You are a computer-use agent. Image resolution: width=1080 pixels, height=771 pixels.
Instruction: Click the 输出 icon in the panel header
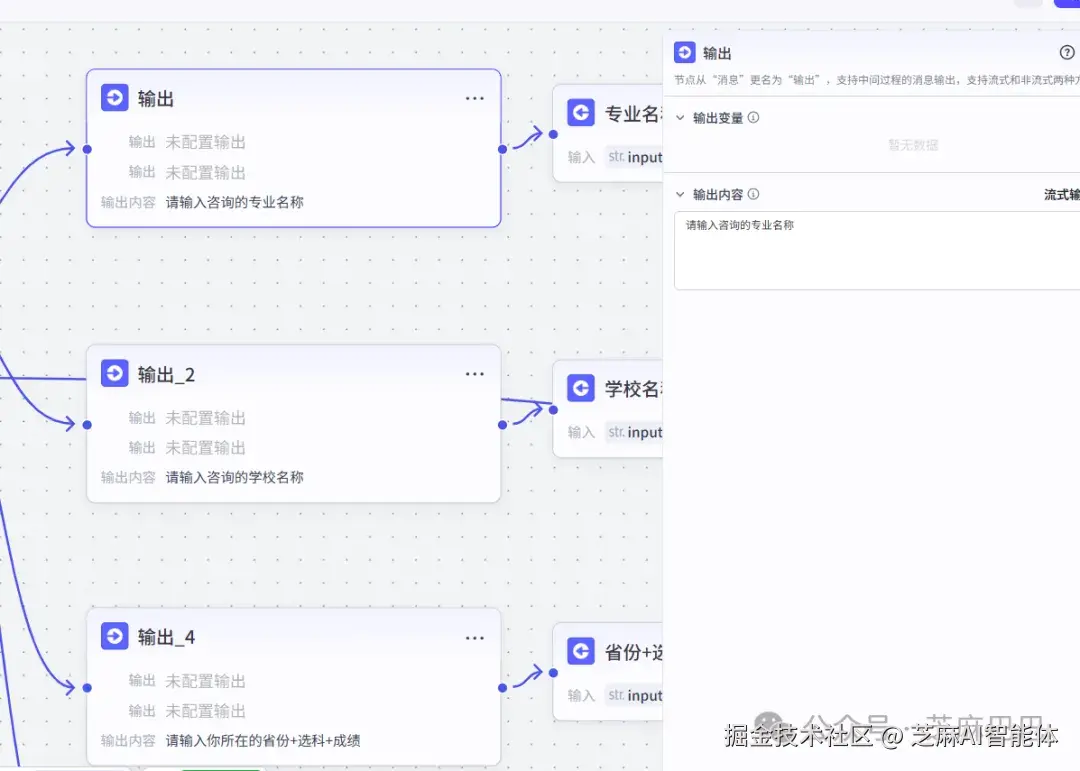pyautogui.click(x=685, y=52)
